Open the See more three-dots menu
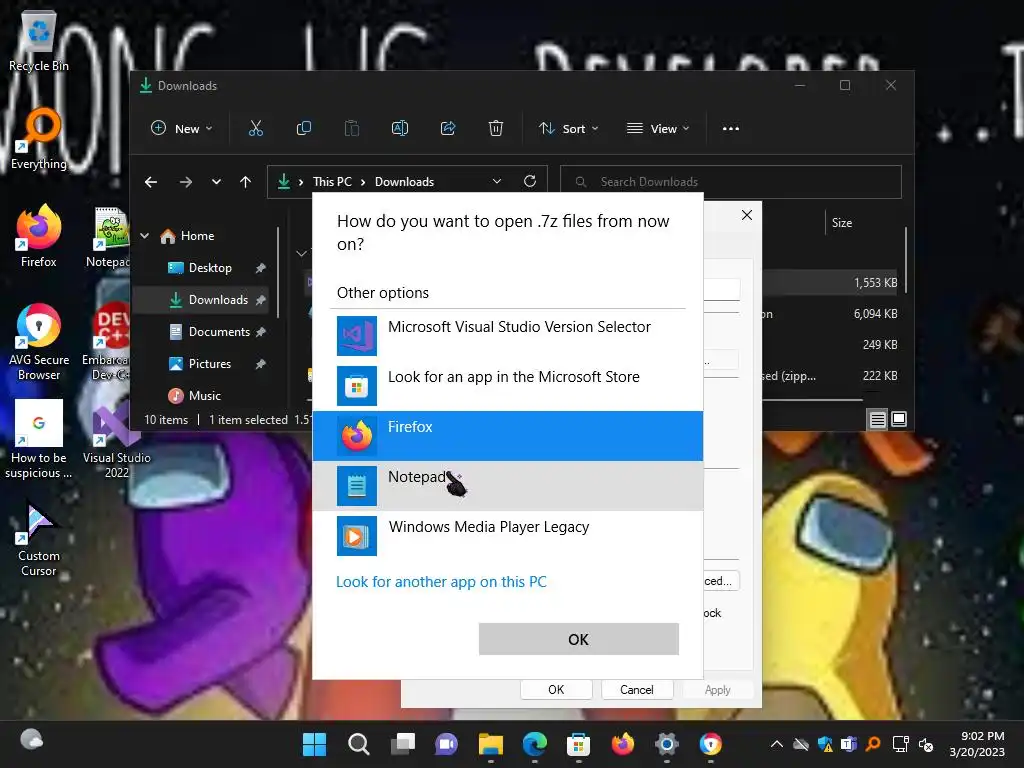Screen dimensions: 1024x768 (x=731, y=129)
